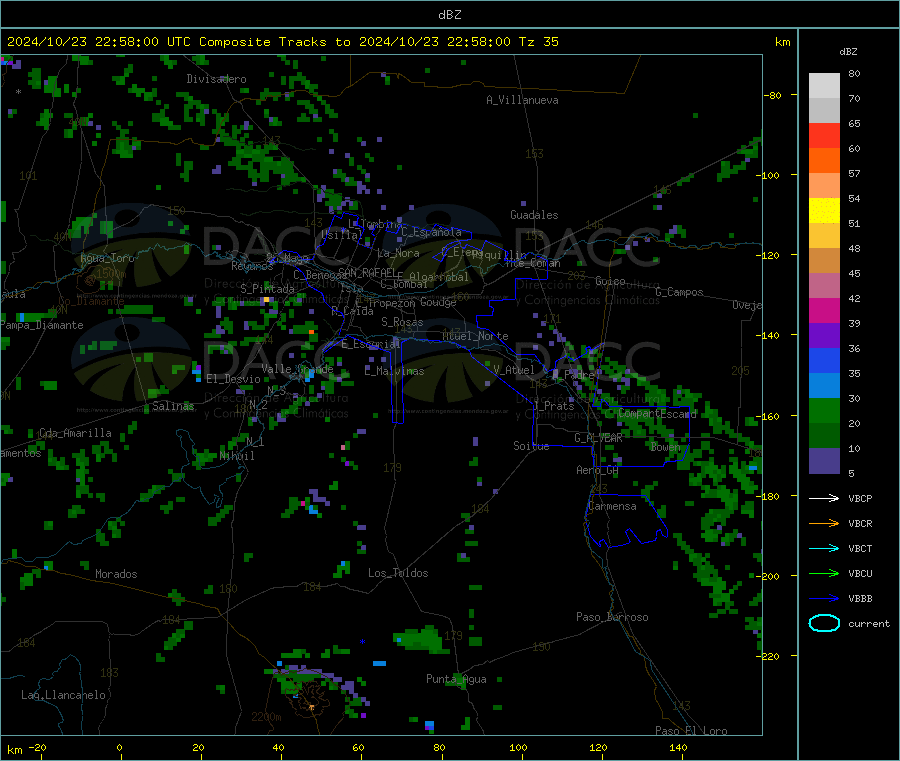Click the 'V_Atuel' location label
Screen dimensions: 900x761
[514, 370]
